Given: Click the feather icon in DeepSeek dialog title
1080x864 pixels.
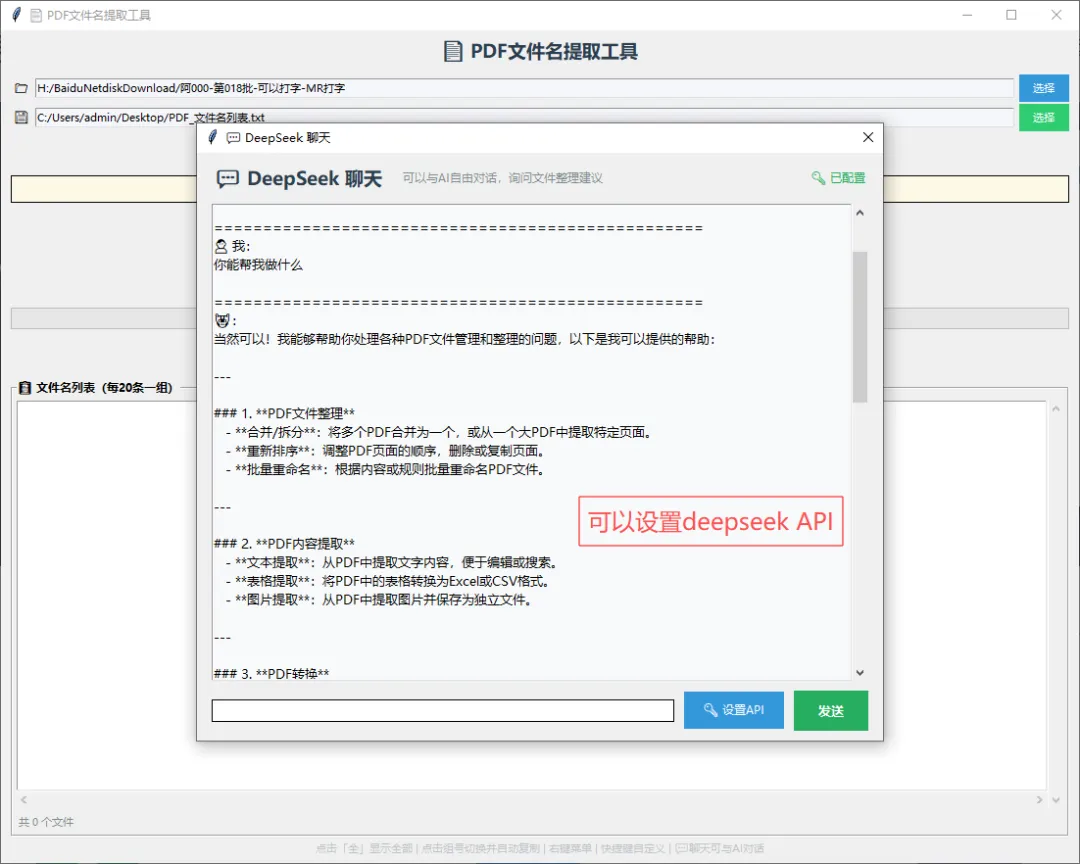Looking at the screenshot, I should click(x=212, y=137).
